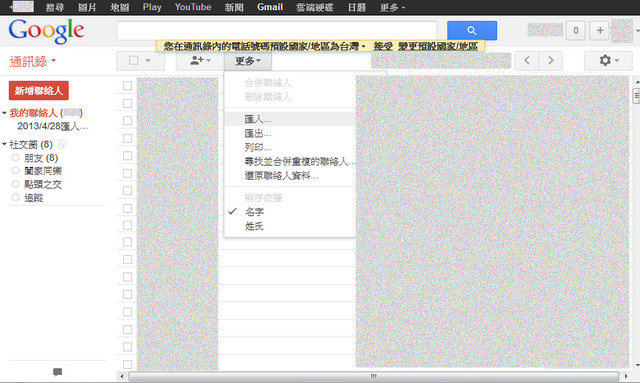
Task: Tick the second contact row checkbox
Action: (127, 103)
